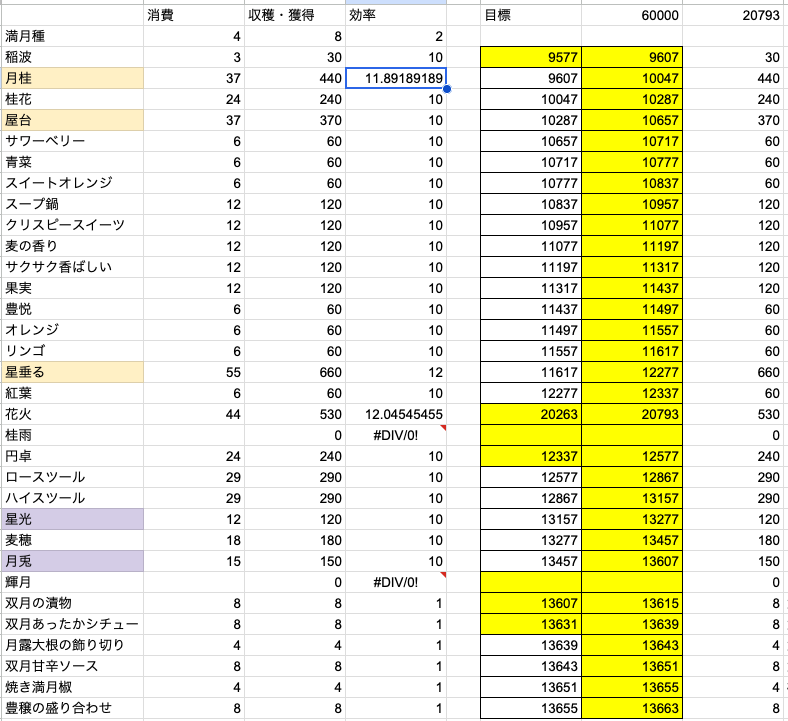Select the 双月あったかシチュー label cell
Image resolution: width=788 pixels, height=721 pixels.
72,624
